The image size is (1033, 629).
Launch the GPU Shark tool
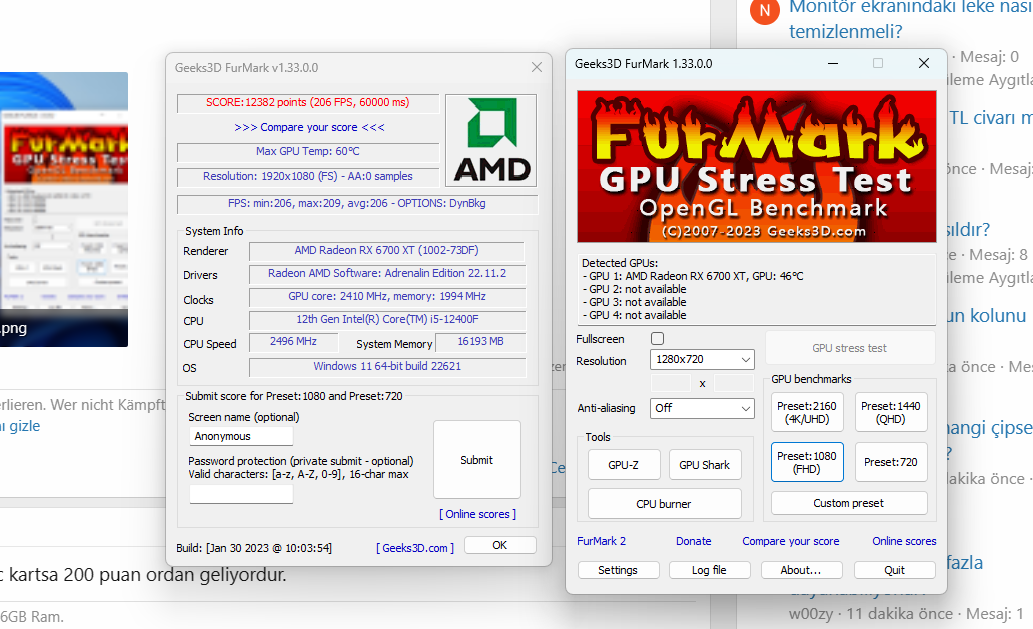coord(704,465)
